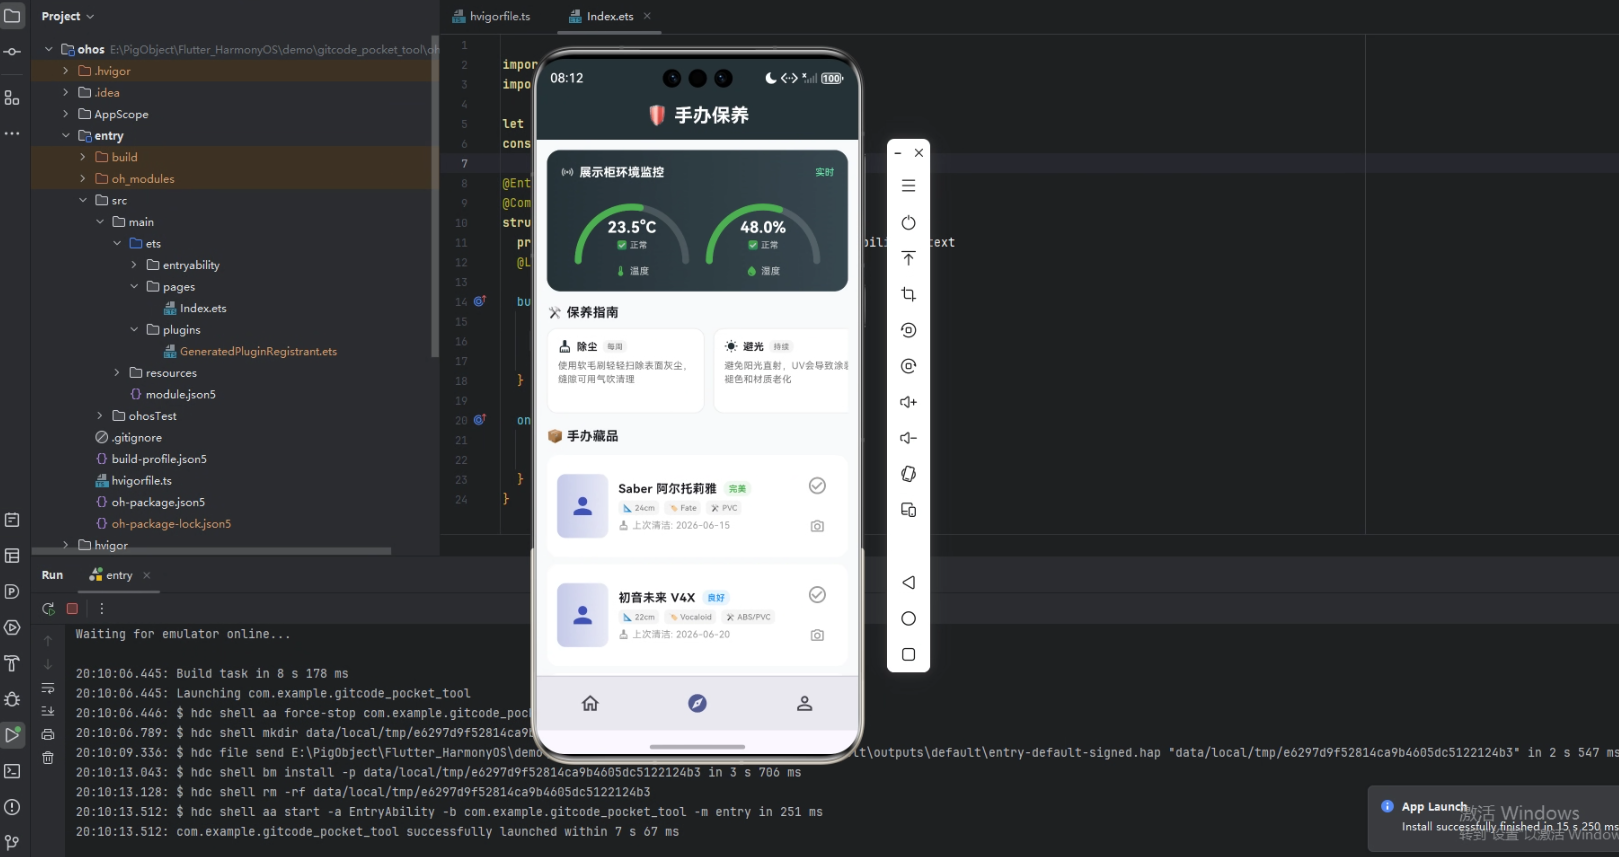Clear all run console output
The image size is (1619, 857).
tap(48, 758)
